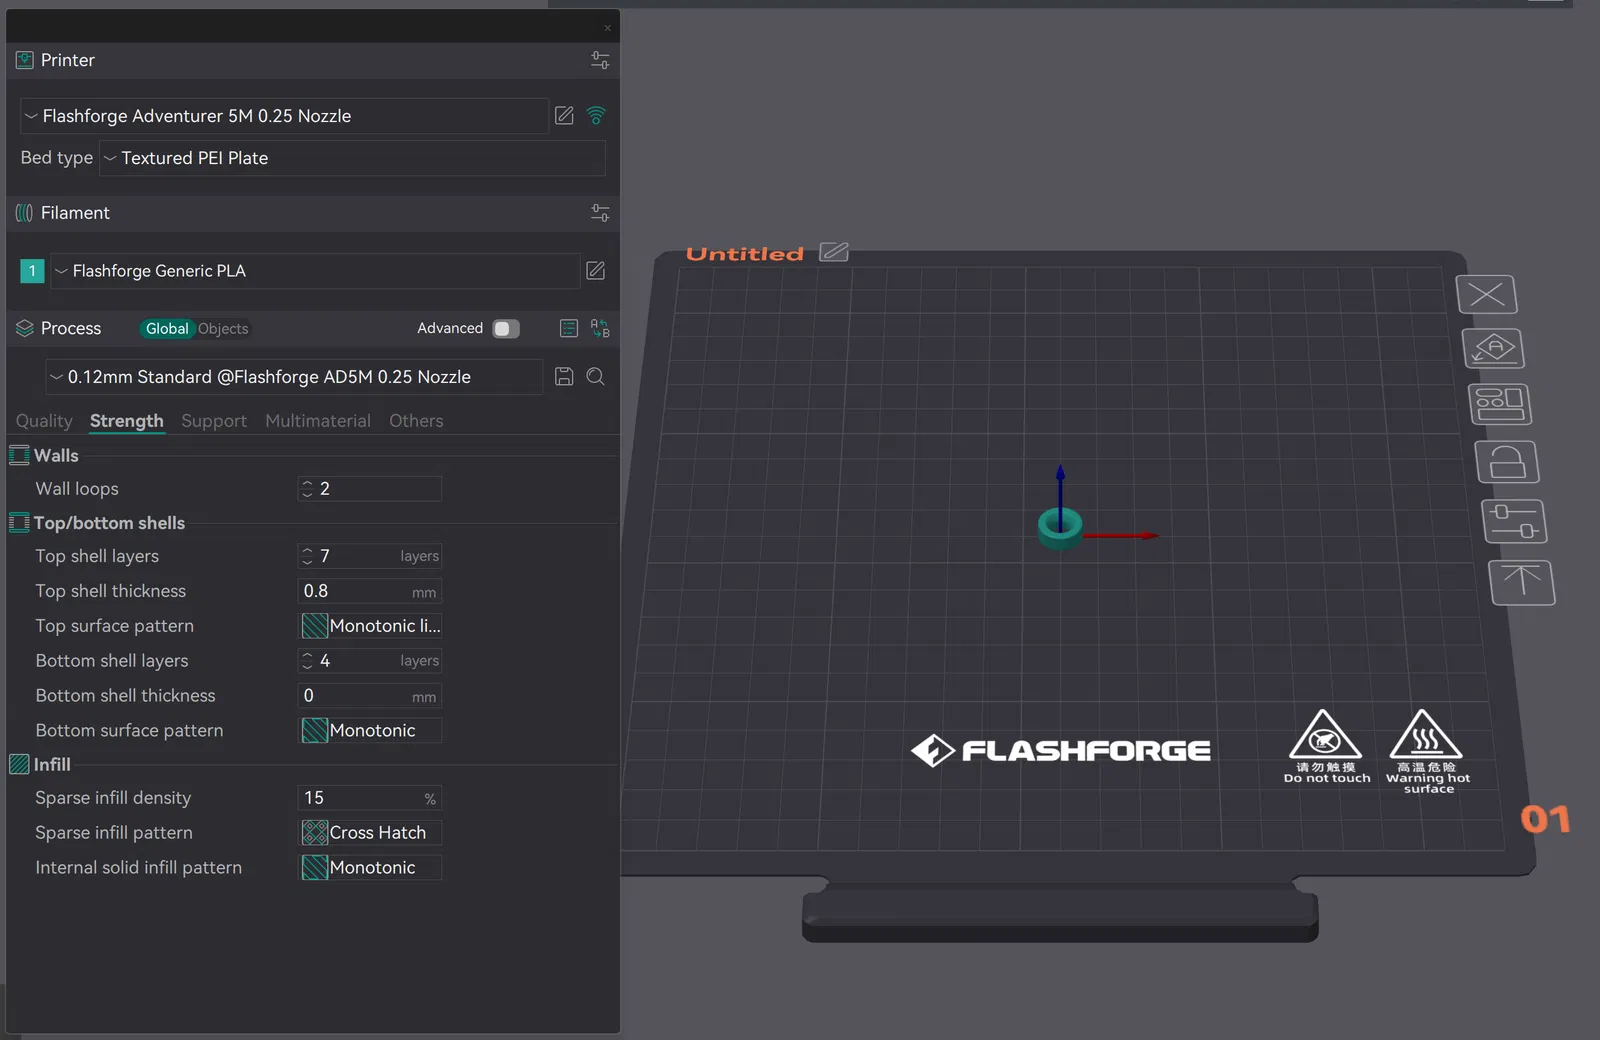Viewport: 1600px width, 1040px height.
Task: Open the filament preset dropdown
Action: tap(315, 271)
